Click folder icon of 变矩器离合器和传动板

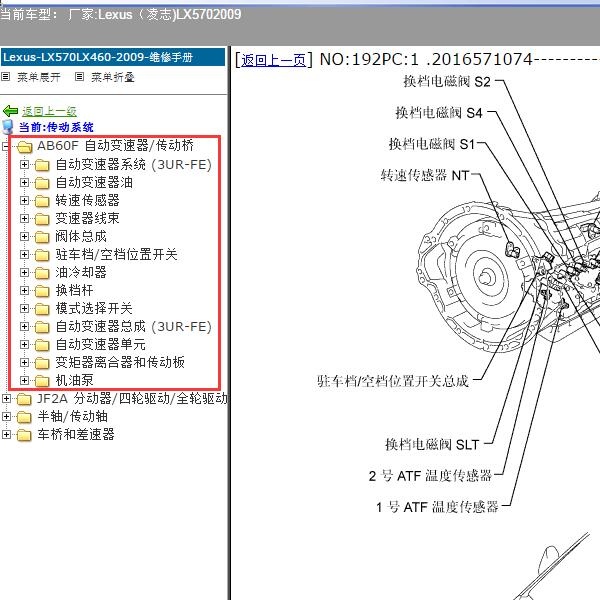click(x=42, y=363)
